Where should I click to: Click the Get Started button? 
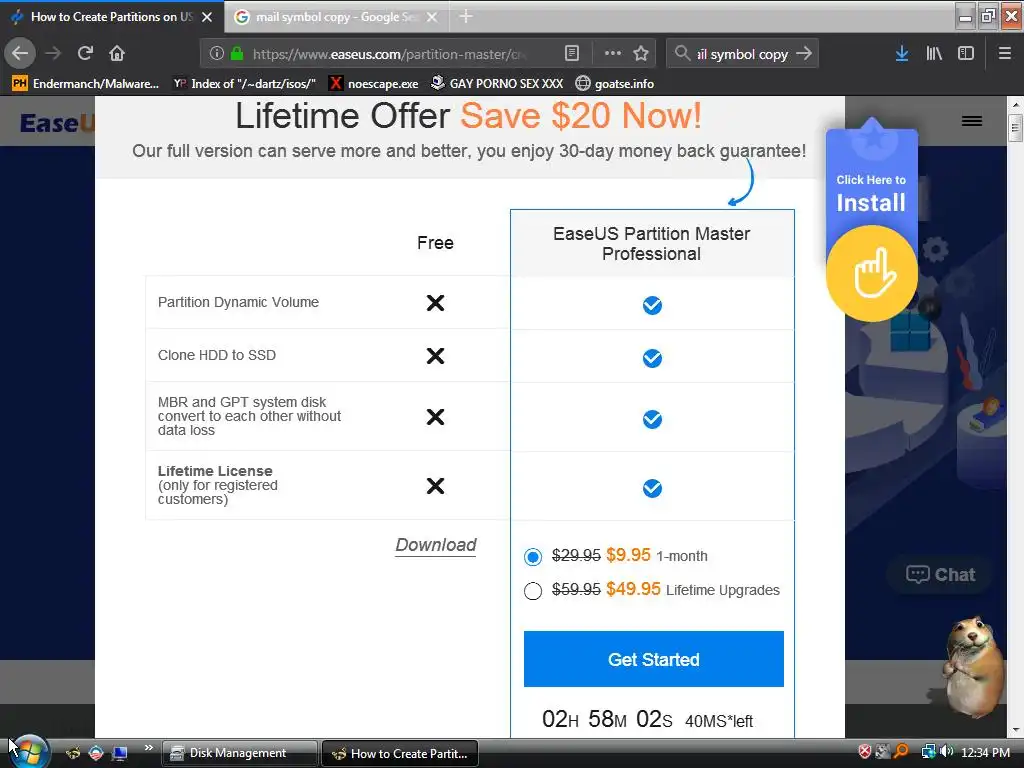point(654,659)
